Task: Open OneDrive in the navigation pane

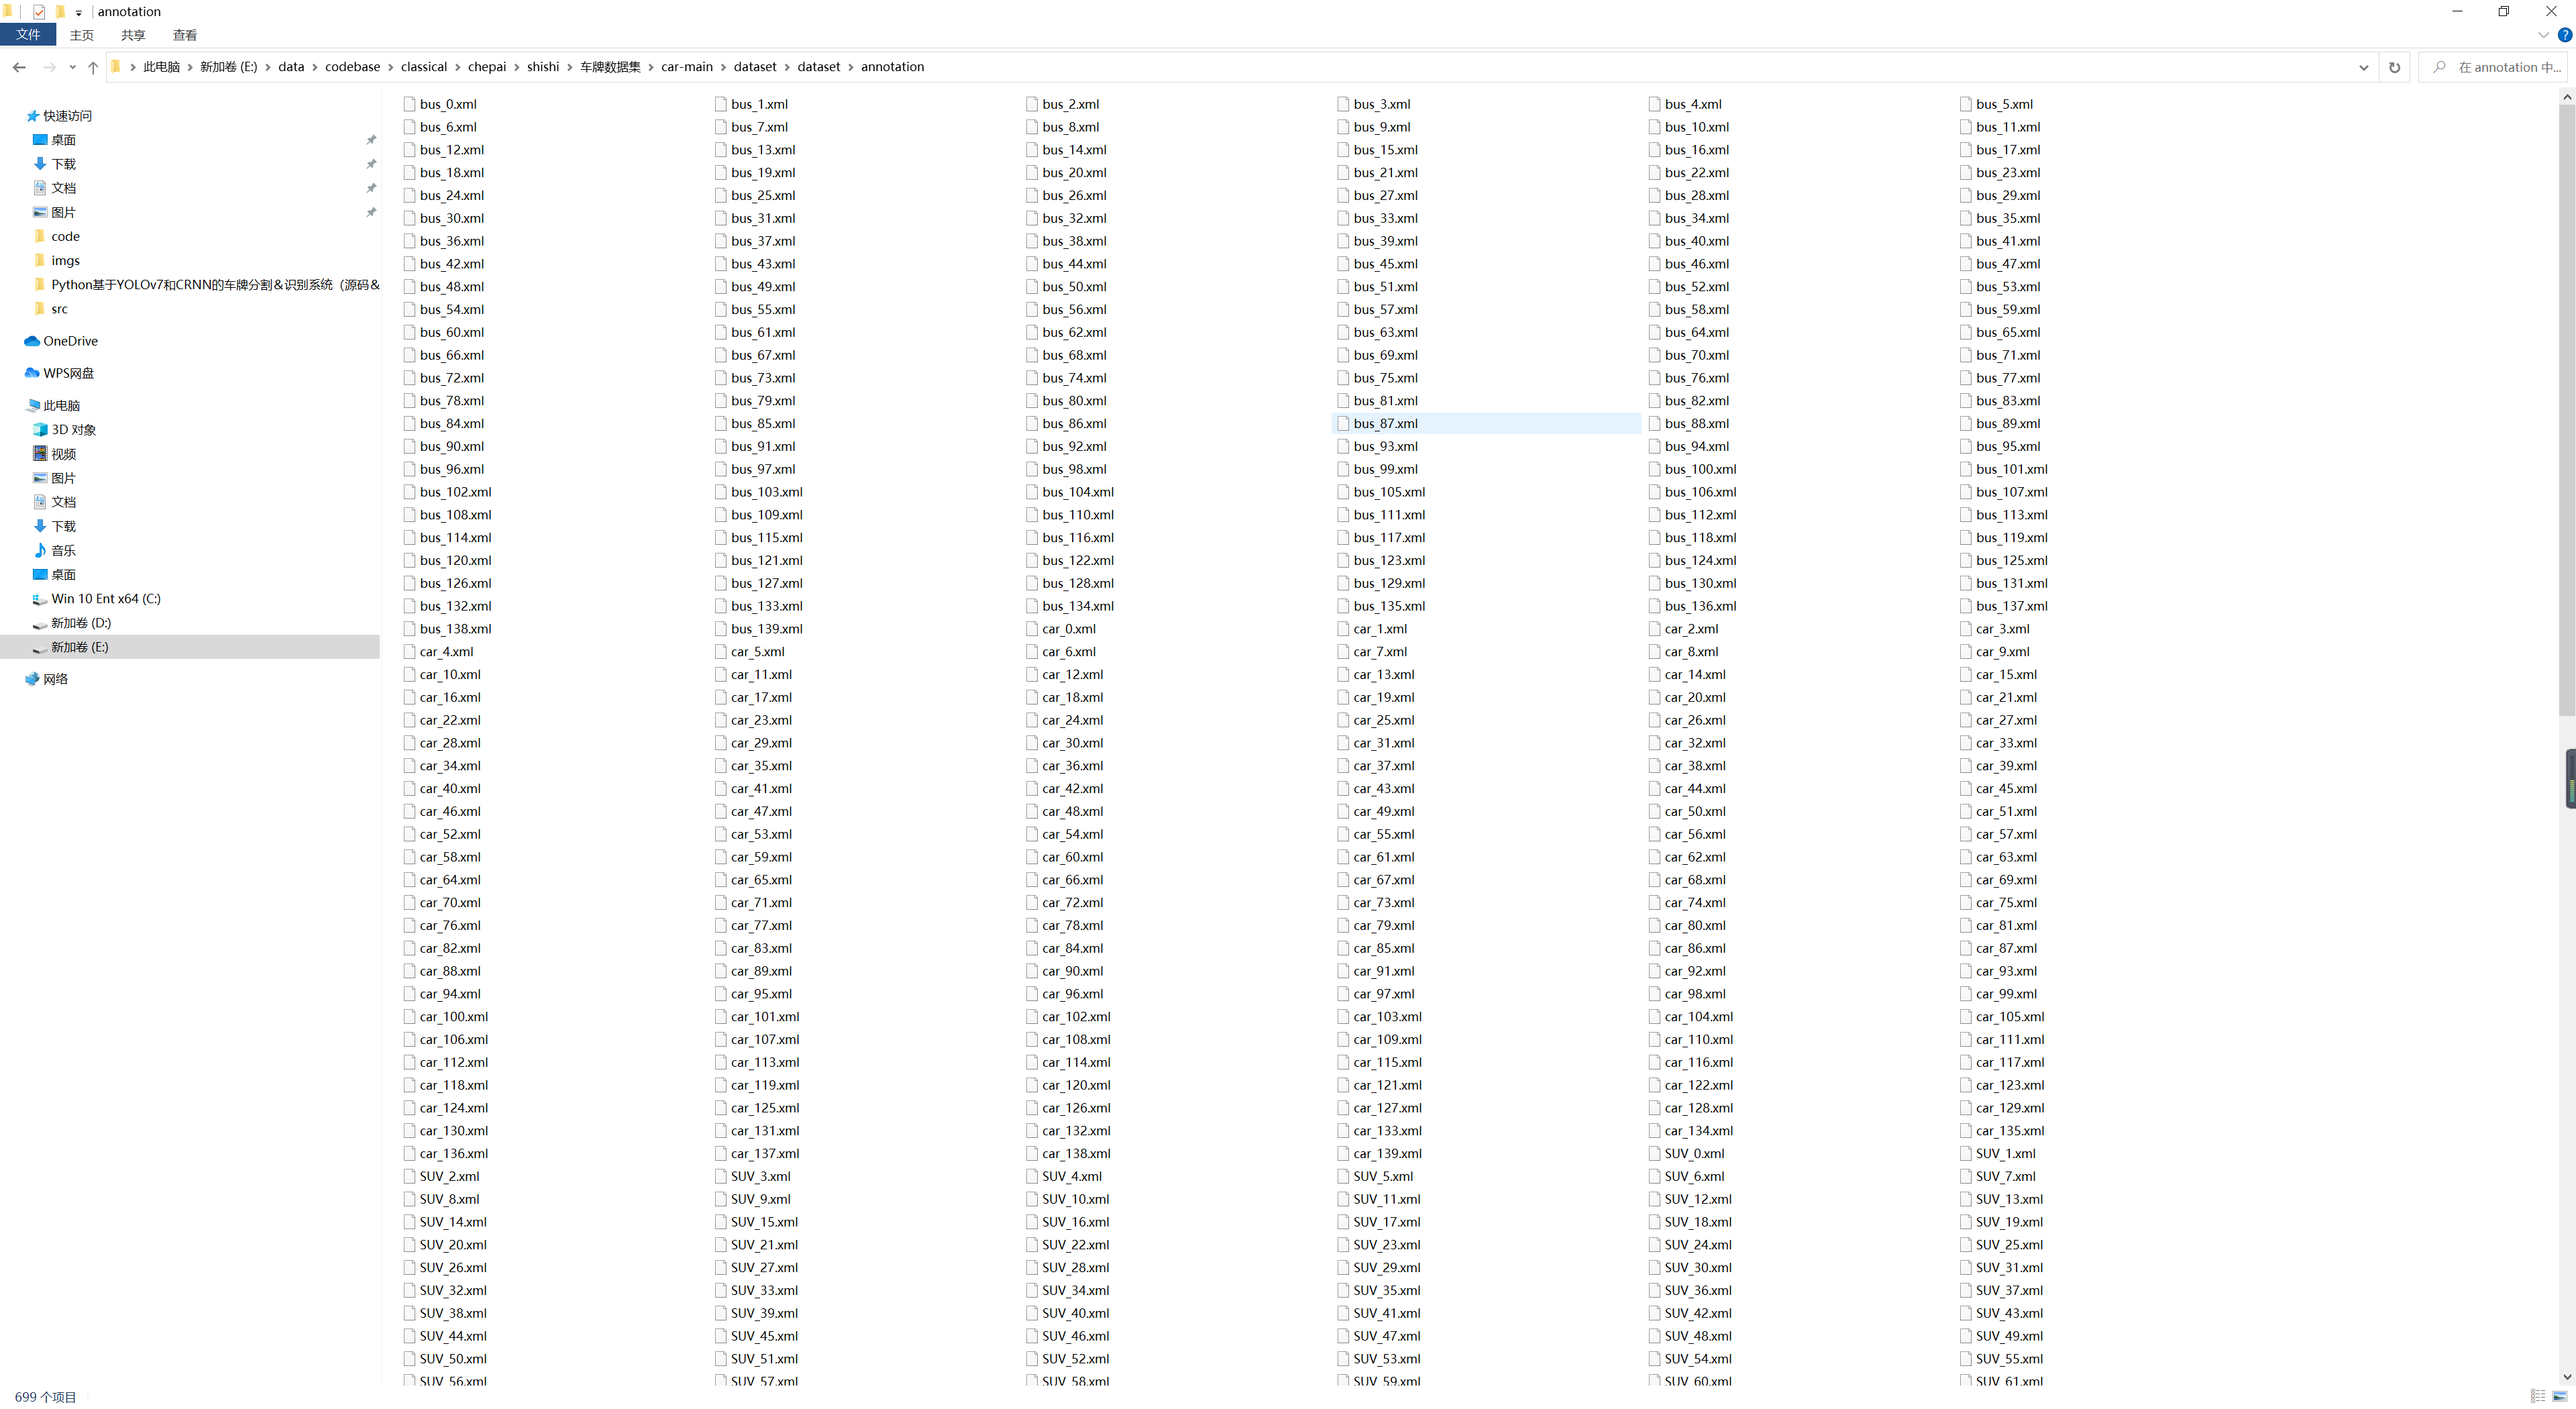Action: (x=70, y=341)
